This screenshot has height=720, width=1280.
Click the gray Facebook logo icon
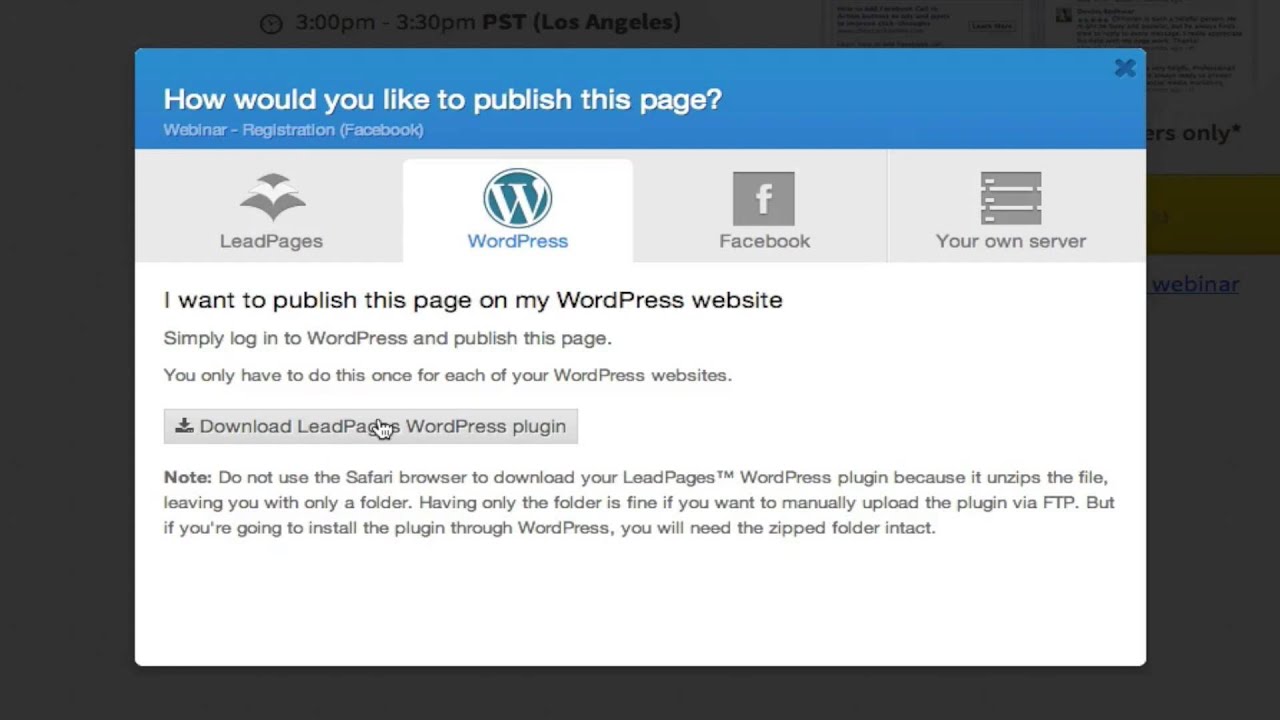pyautogui.click(x=764, y=198)
